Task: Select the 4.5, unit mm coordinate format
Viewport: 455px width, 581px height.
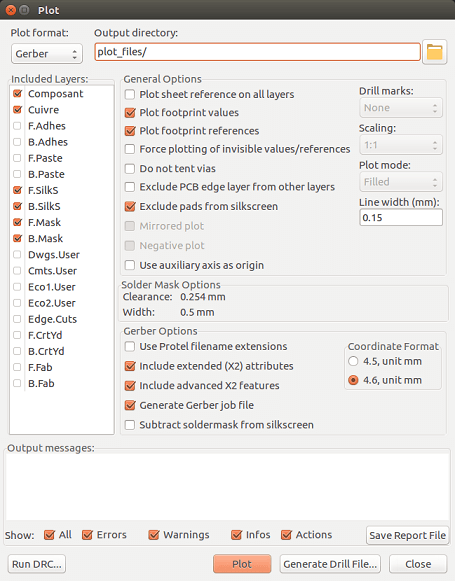Action: [x=353, y=361]
